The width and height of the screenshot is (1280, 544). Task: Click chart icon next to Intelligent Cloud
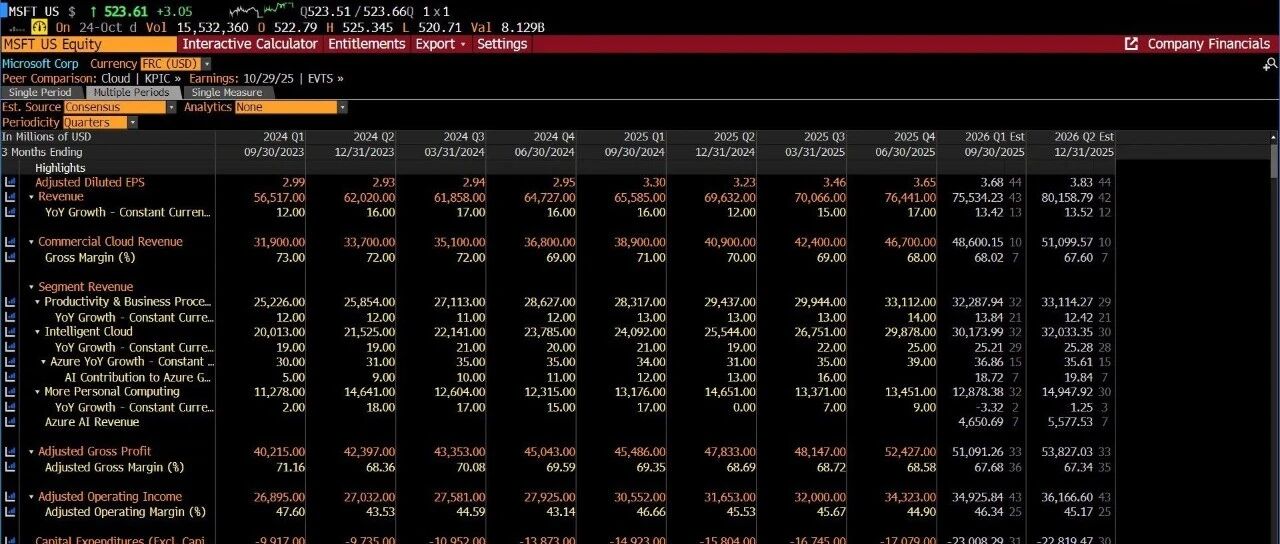[10, 332]
